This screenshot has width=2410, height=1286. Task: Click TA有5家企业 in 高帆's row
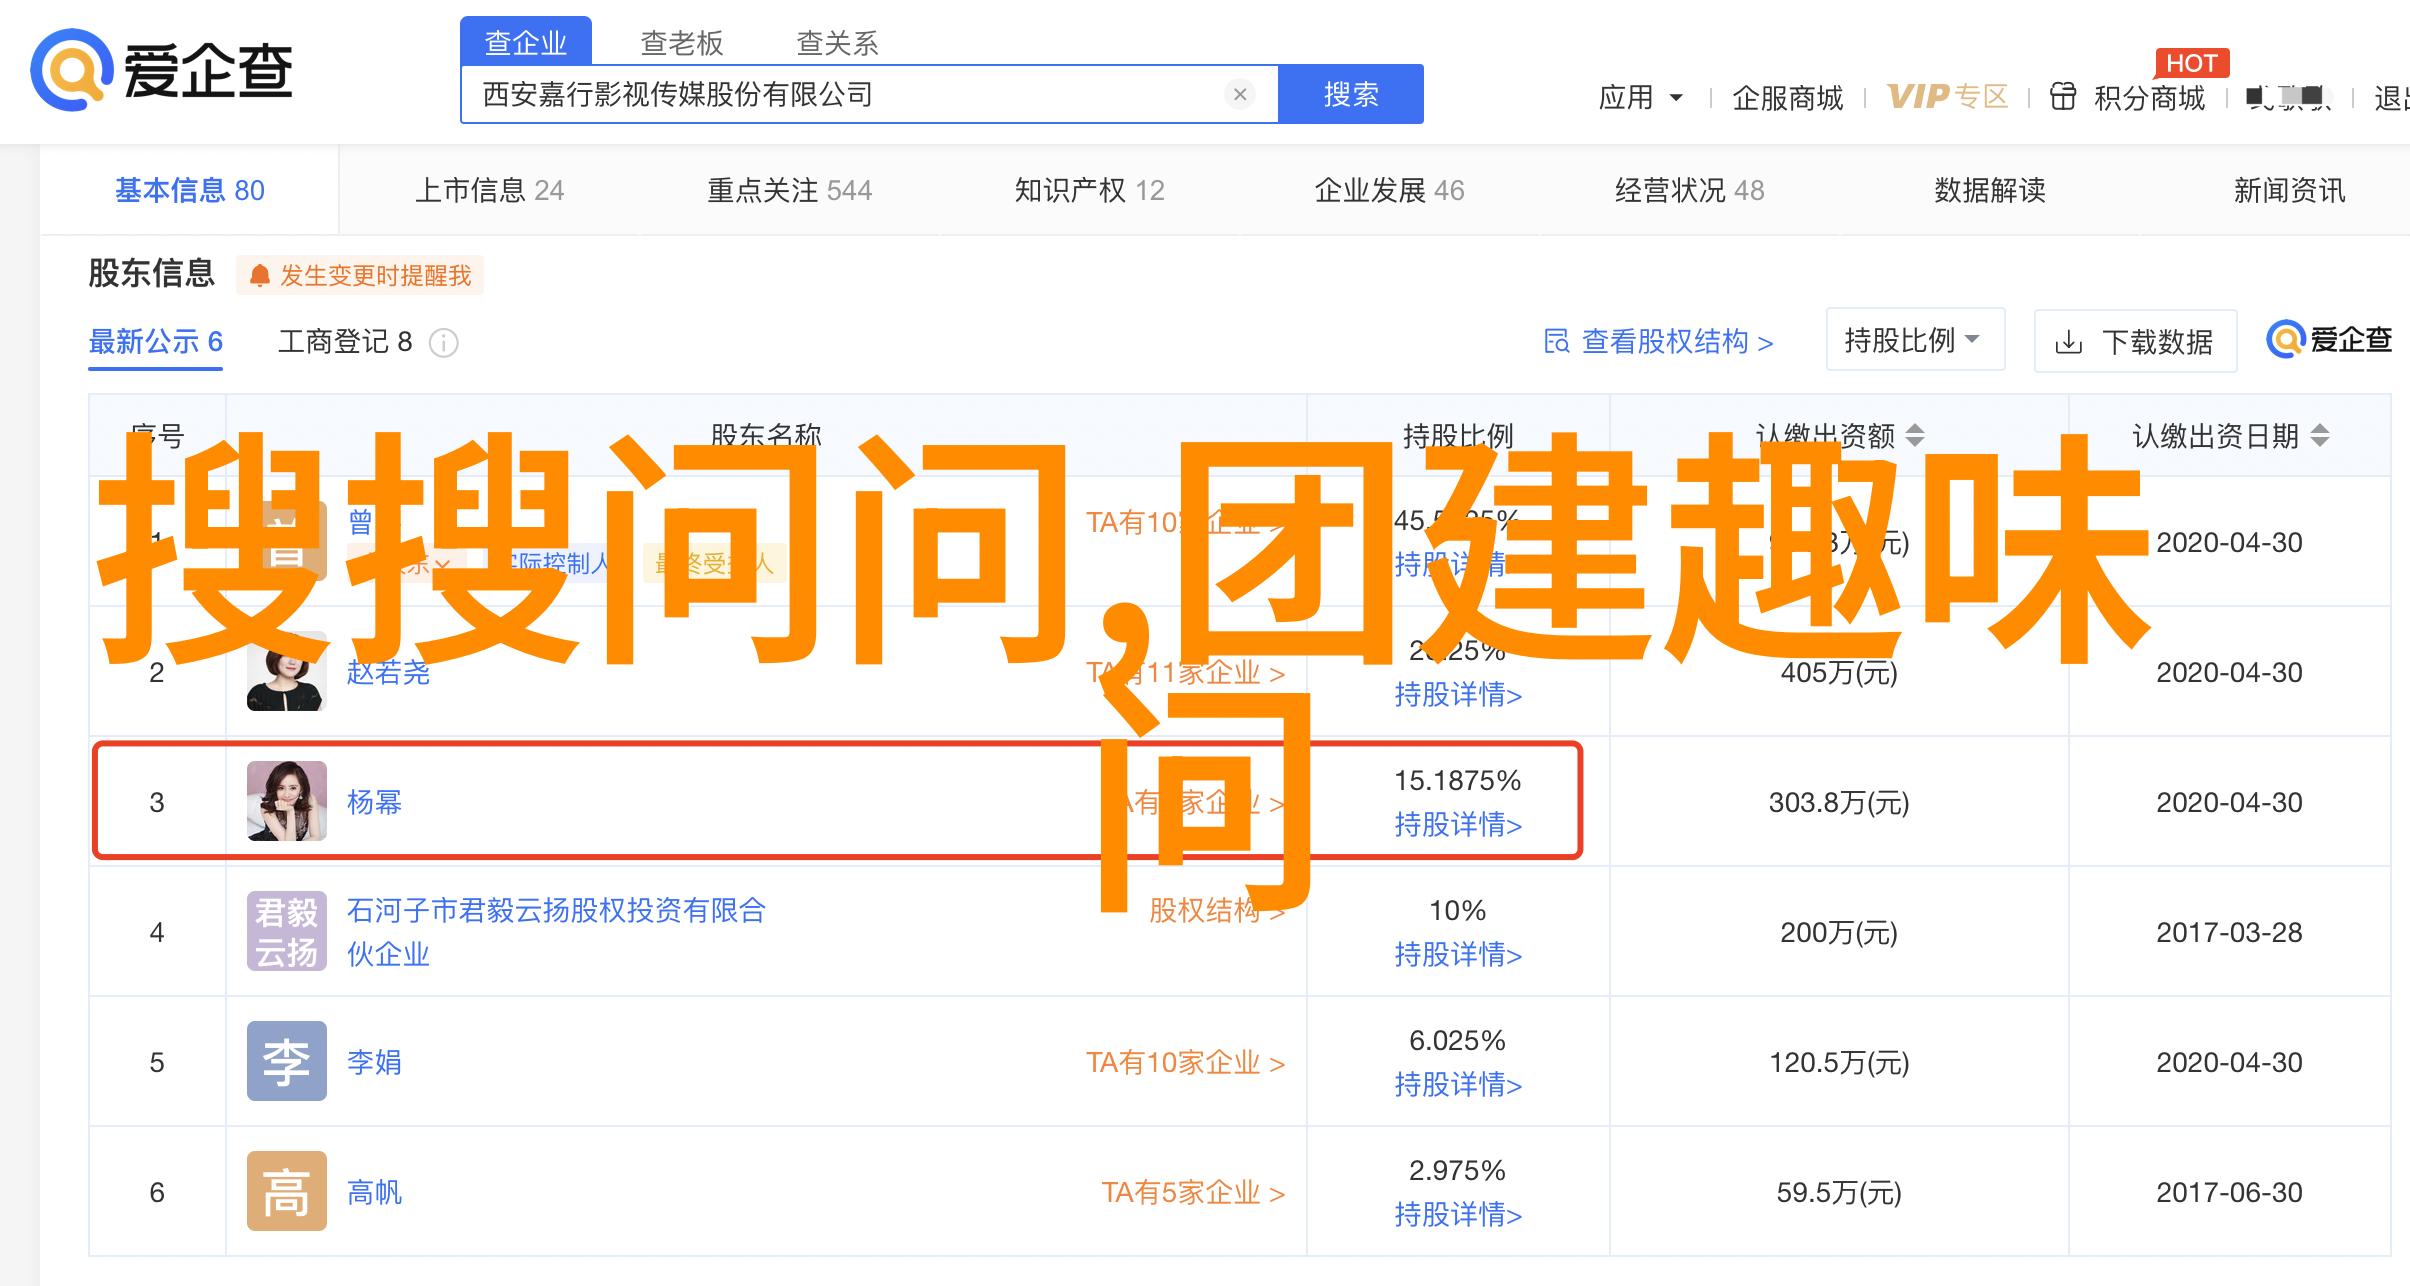coord(1193,1192)
